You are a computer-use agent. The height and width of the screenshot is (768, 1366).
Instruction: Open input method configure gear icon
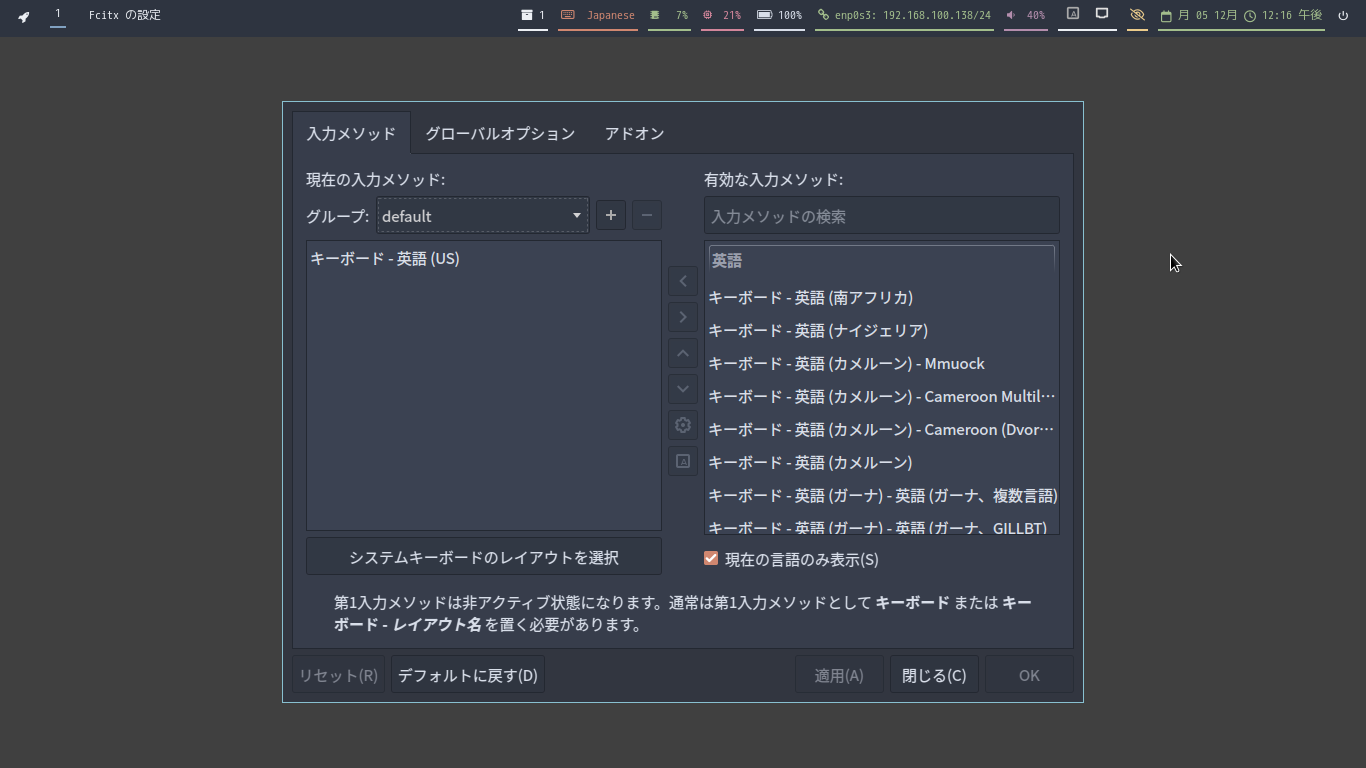[683, 425]
